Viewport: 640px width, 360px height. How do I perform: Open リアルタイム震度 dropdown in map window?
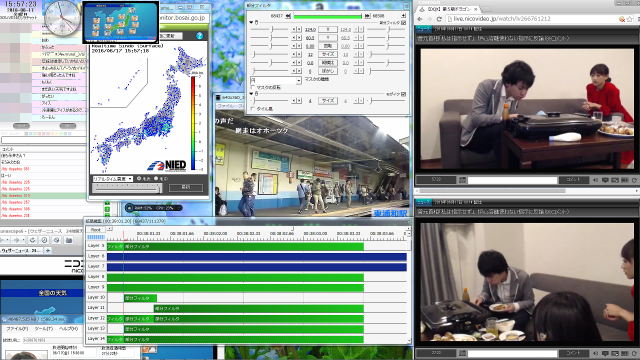point(113,179)
